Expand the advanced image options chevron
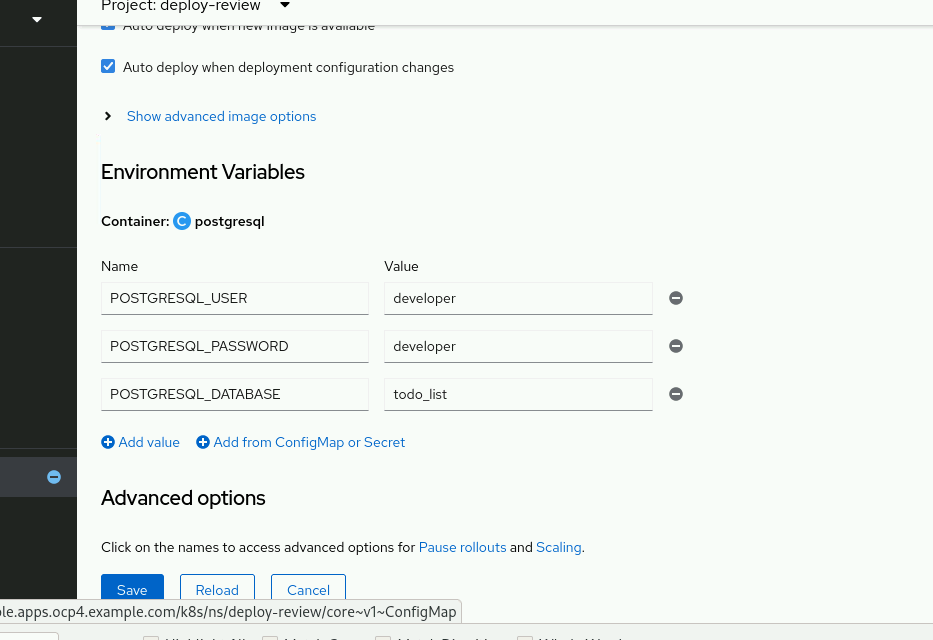The height and width of the screenshot is (640, 933). tap(108, 116)
